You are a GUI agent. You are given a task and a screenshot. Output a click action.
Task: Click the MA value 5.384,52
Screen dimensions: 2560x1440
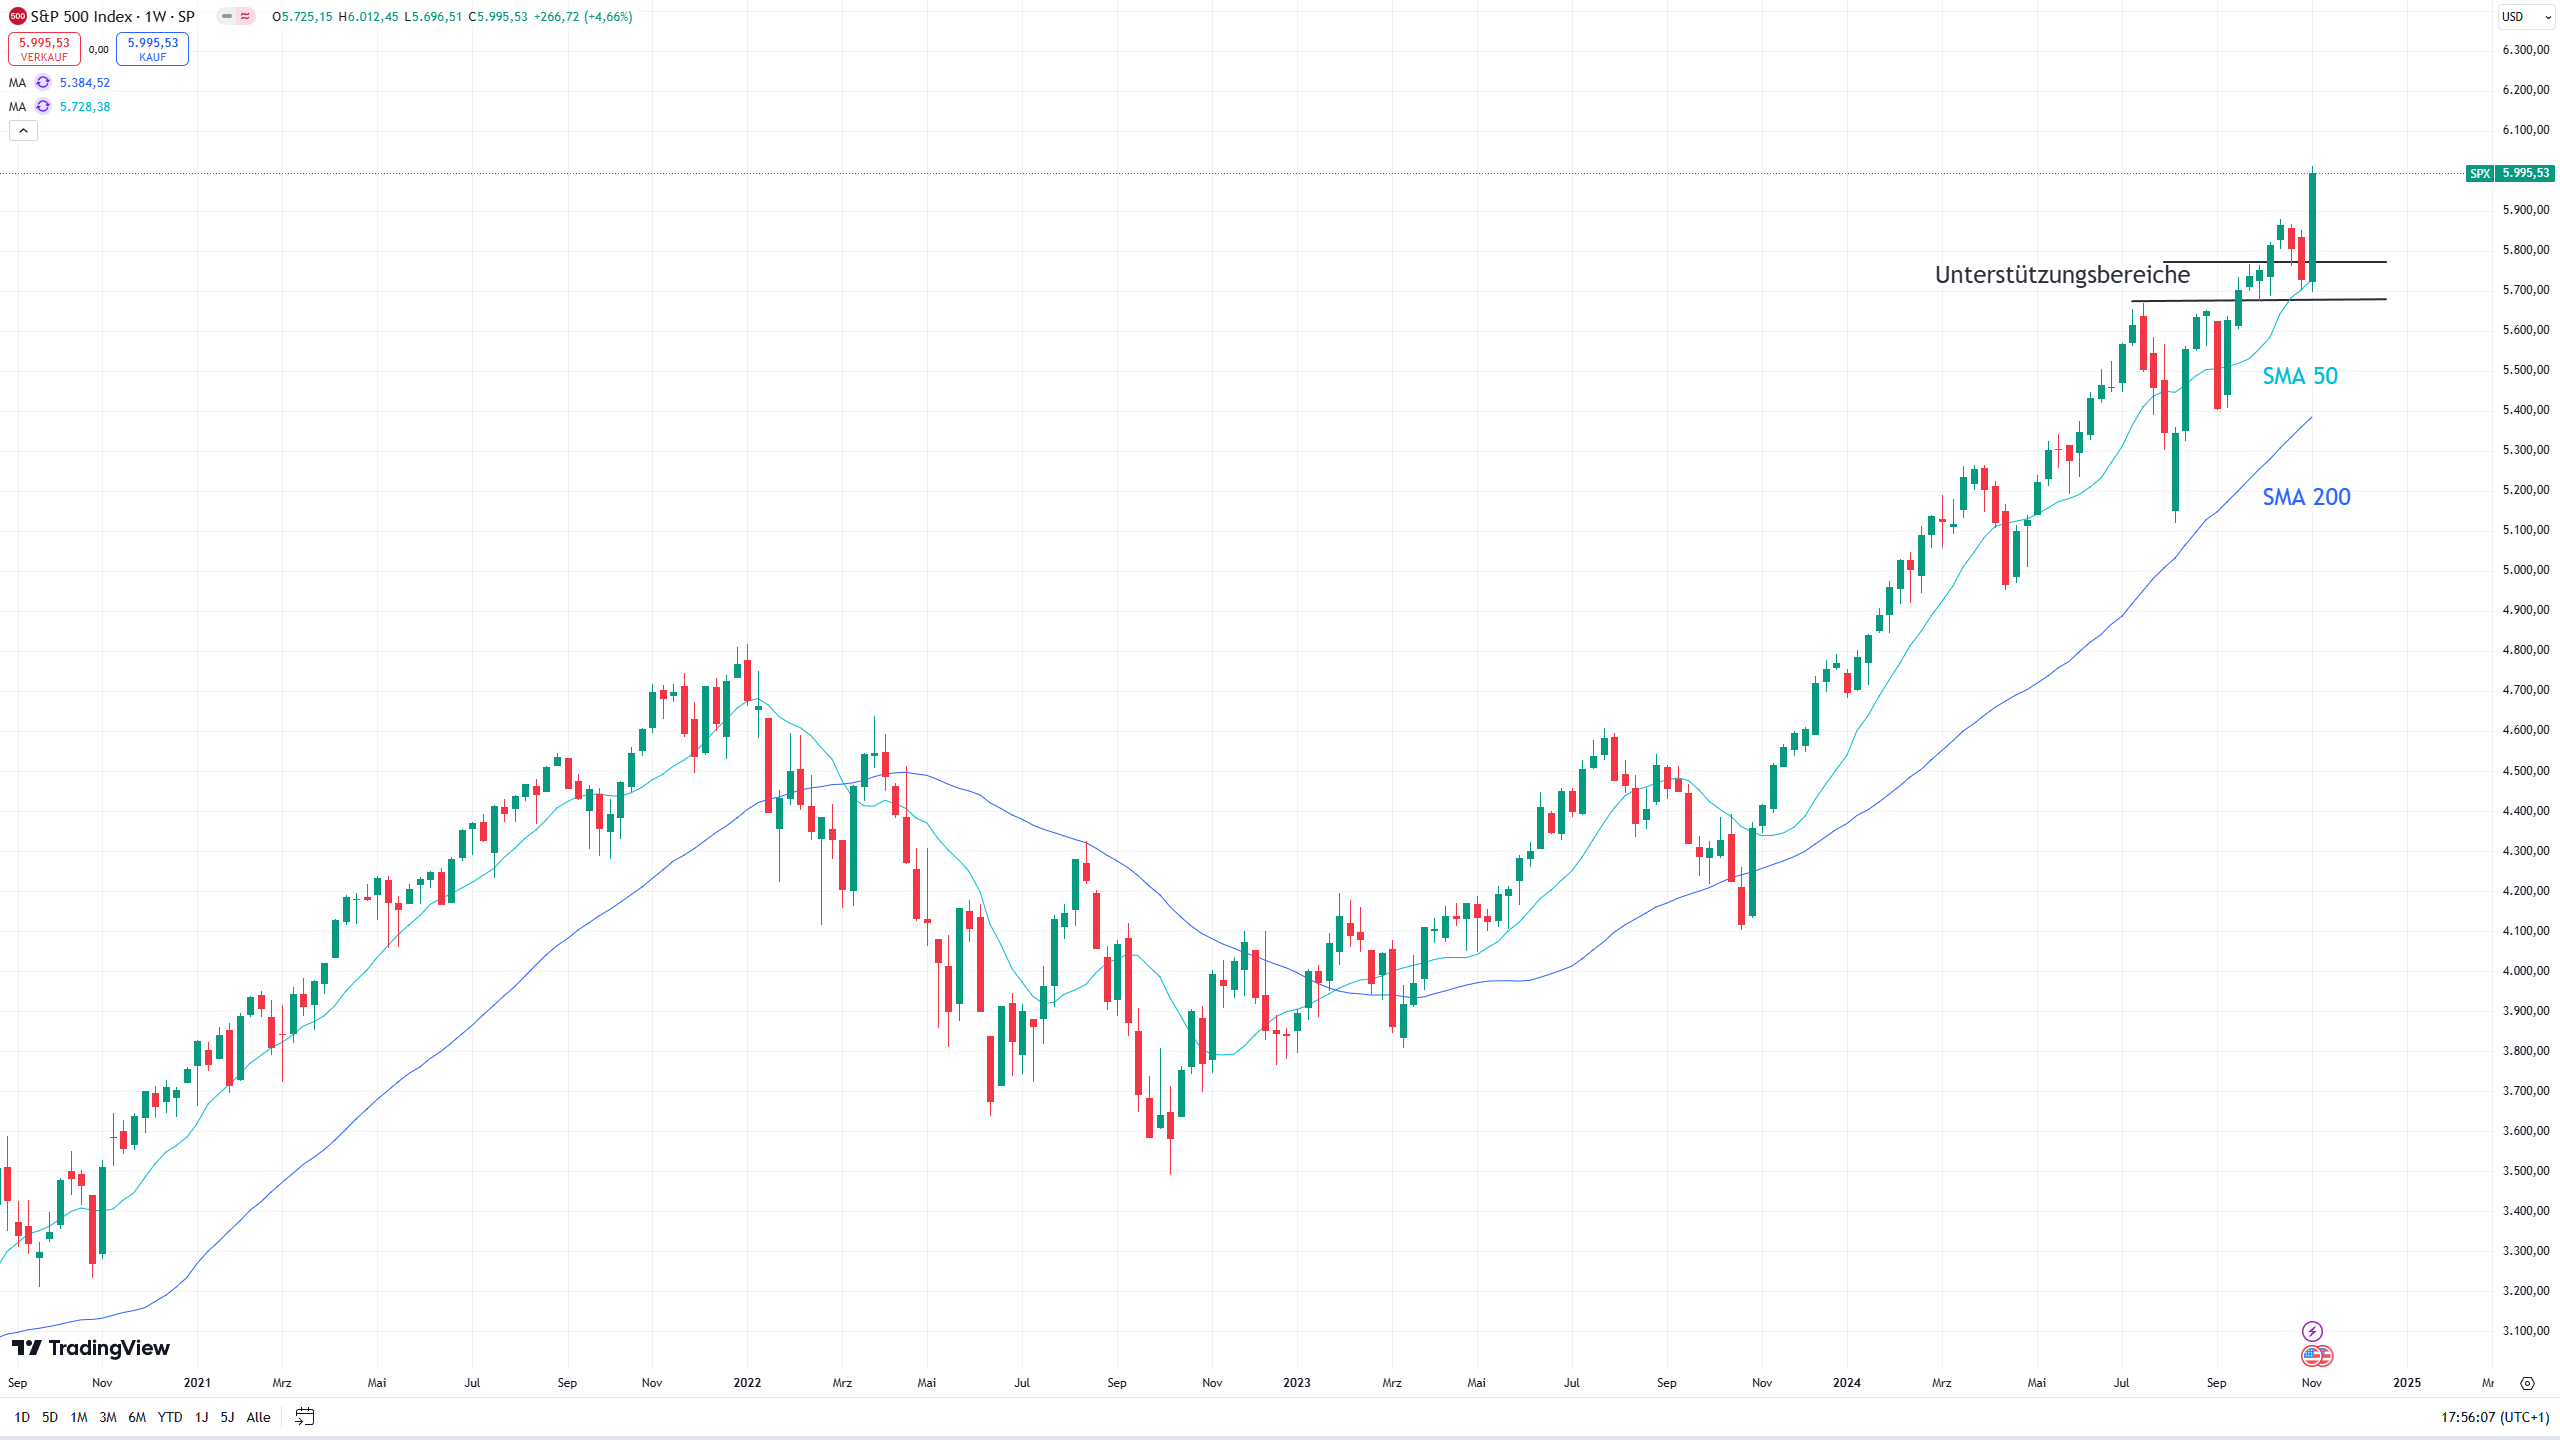(85, 83)
